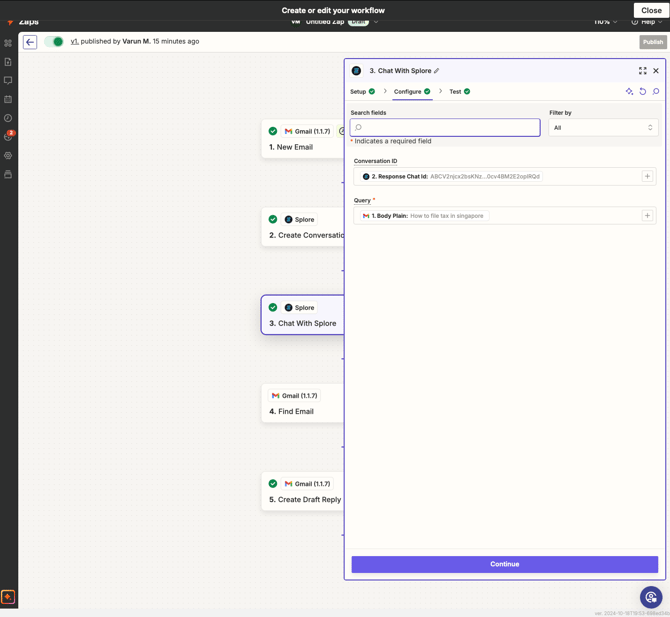670x617 pixels.
Task: Open the Zap details file icon in the sidebar
Action: pyautogui.click(x=8, y=62)
